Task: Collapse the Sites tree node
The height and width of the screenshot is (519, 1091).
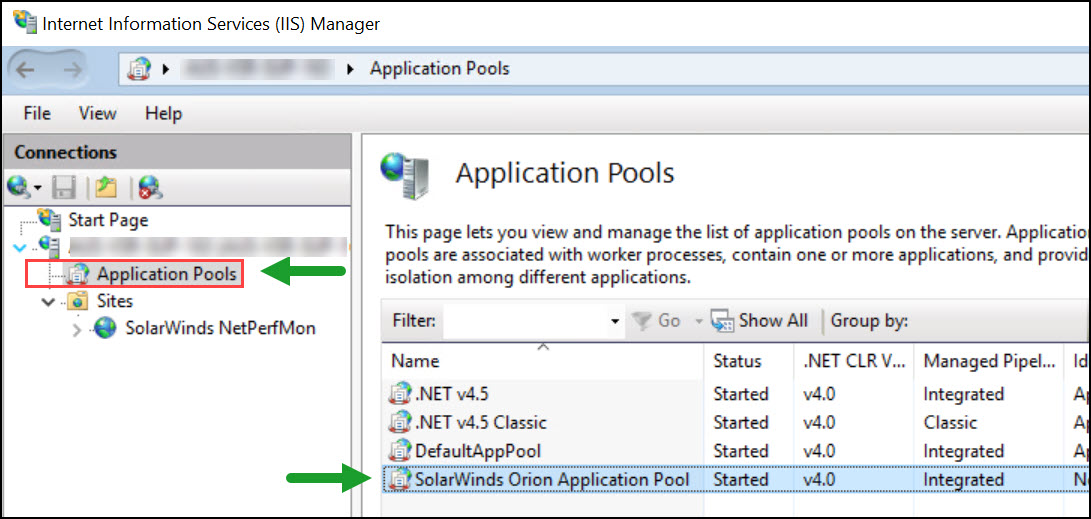Action: click(x=48, y=301)
